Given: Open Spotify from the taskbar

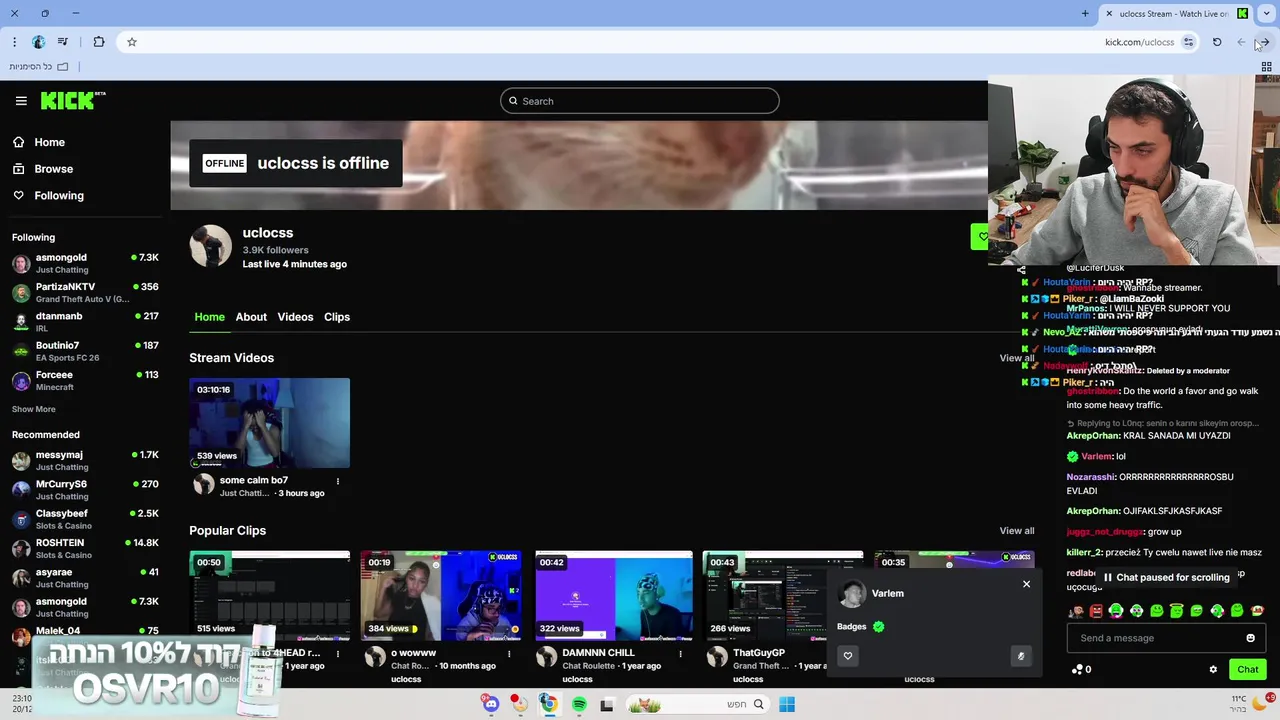Looking at the screenshot, I should pos(579,705).
